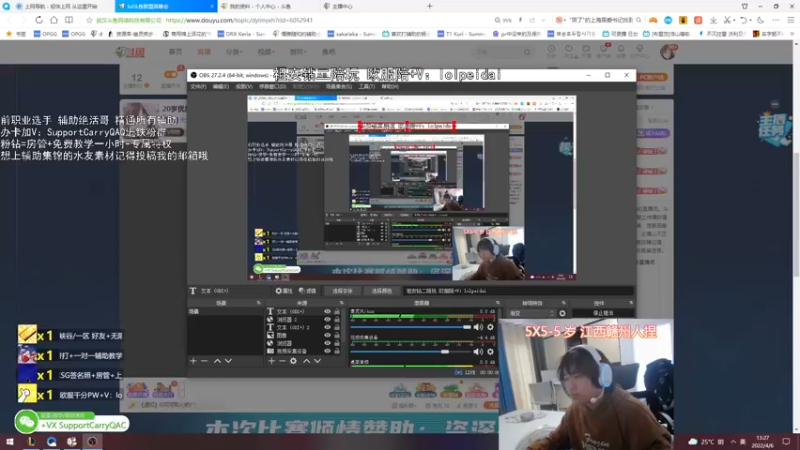800x450 pixels.
Task: Expand the 分类 dropdown in the Douyu navigation
Action: pos(234,52)
